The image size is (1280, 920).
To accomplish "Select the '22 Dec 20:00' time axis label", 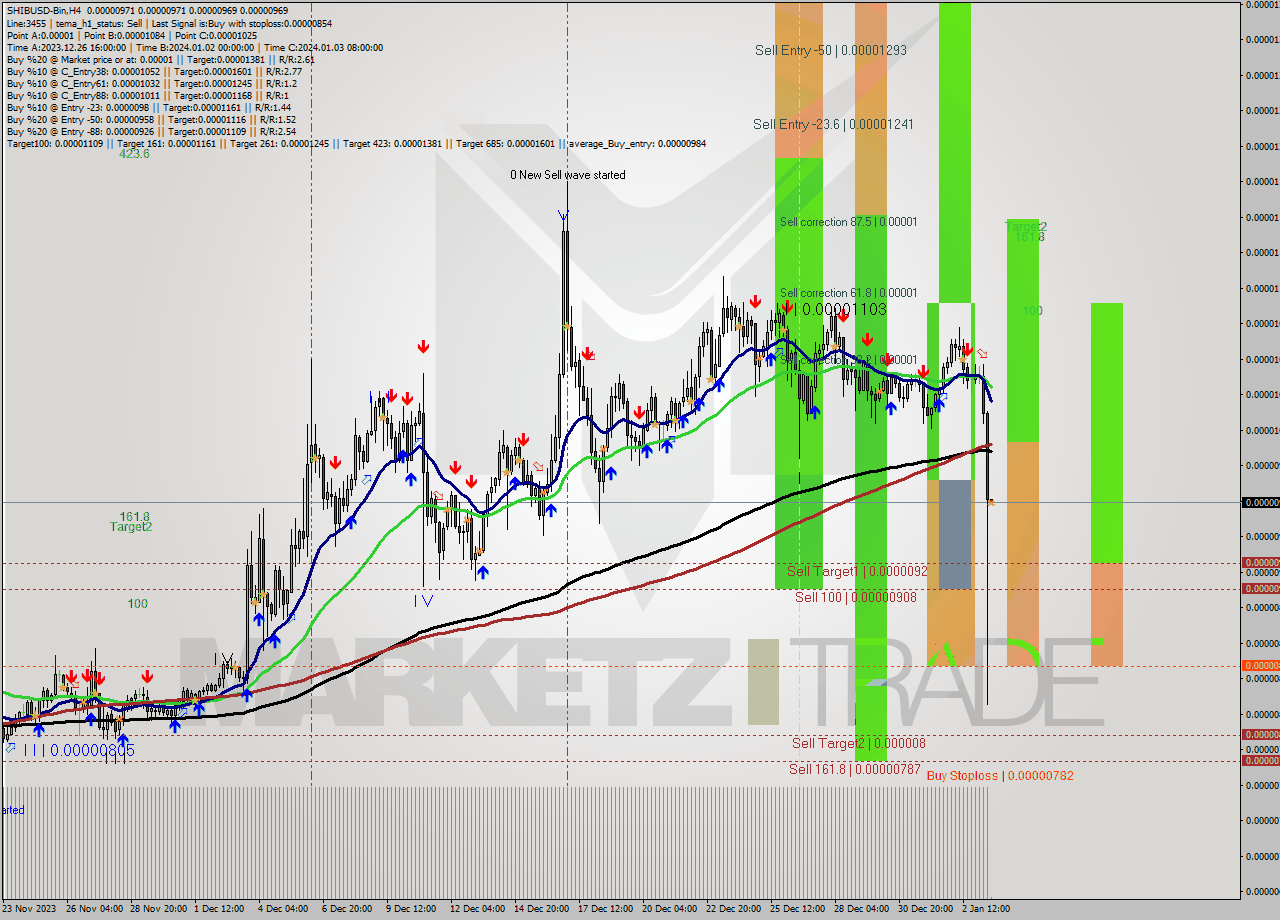I will coord(735,909).
